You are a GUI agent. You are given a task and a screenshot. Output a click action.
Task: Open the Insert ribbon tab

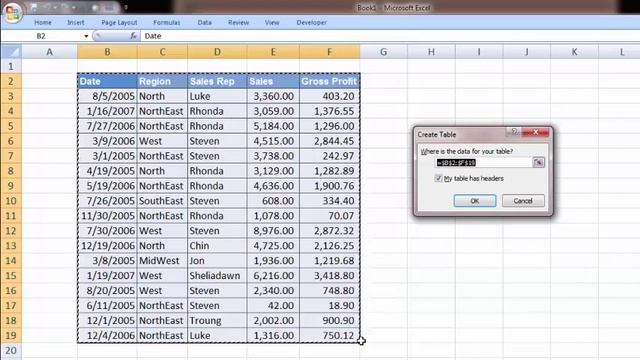click(76, 22)
